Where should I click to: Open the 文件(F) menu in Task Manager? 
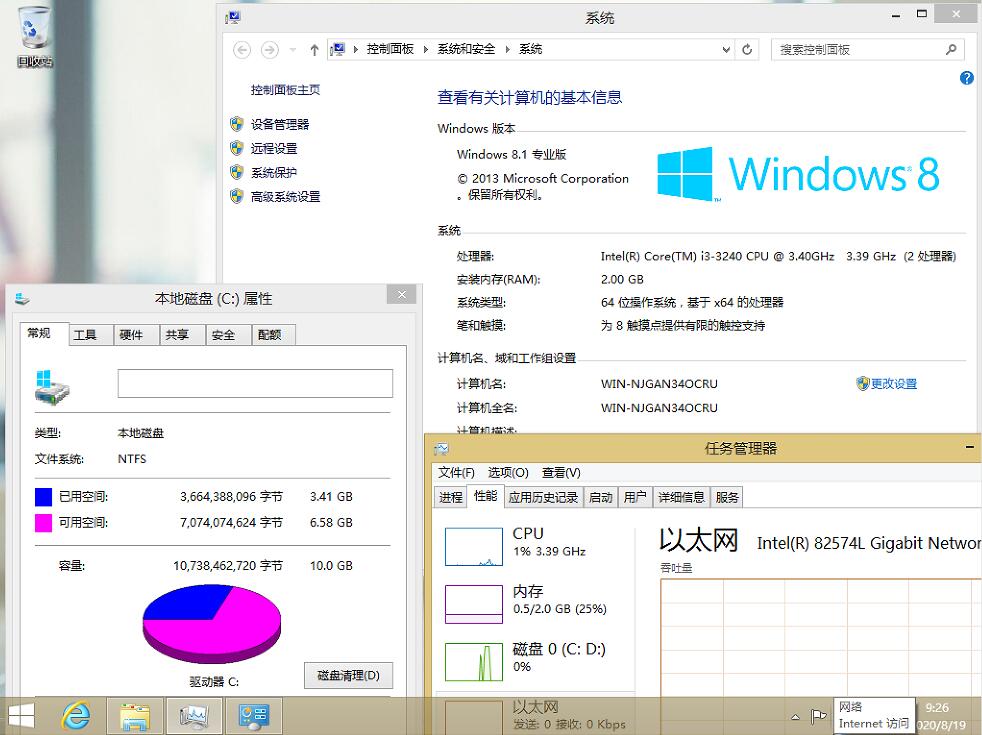pos(456,473)
